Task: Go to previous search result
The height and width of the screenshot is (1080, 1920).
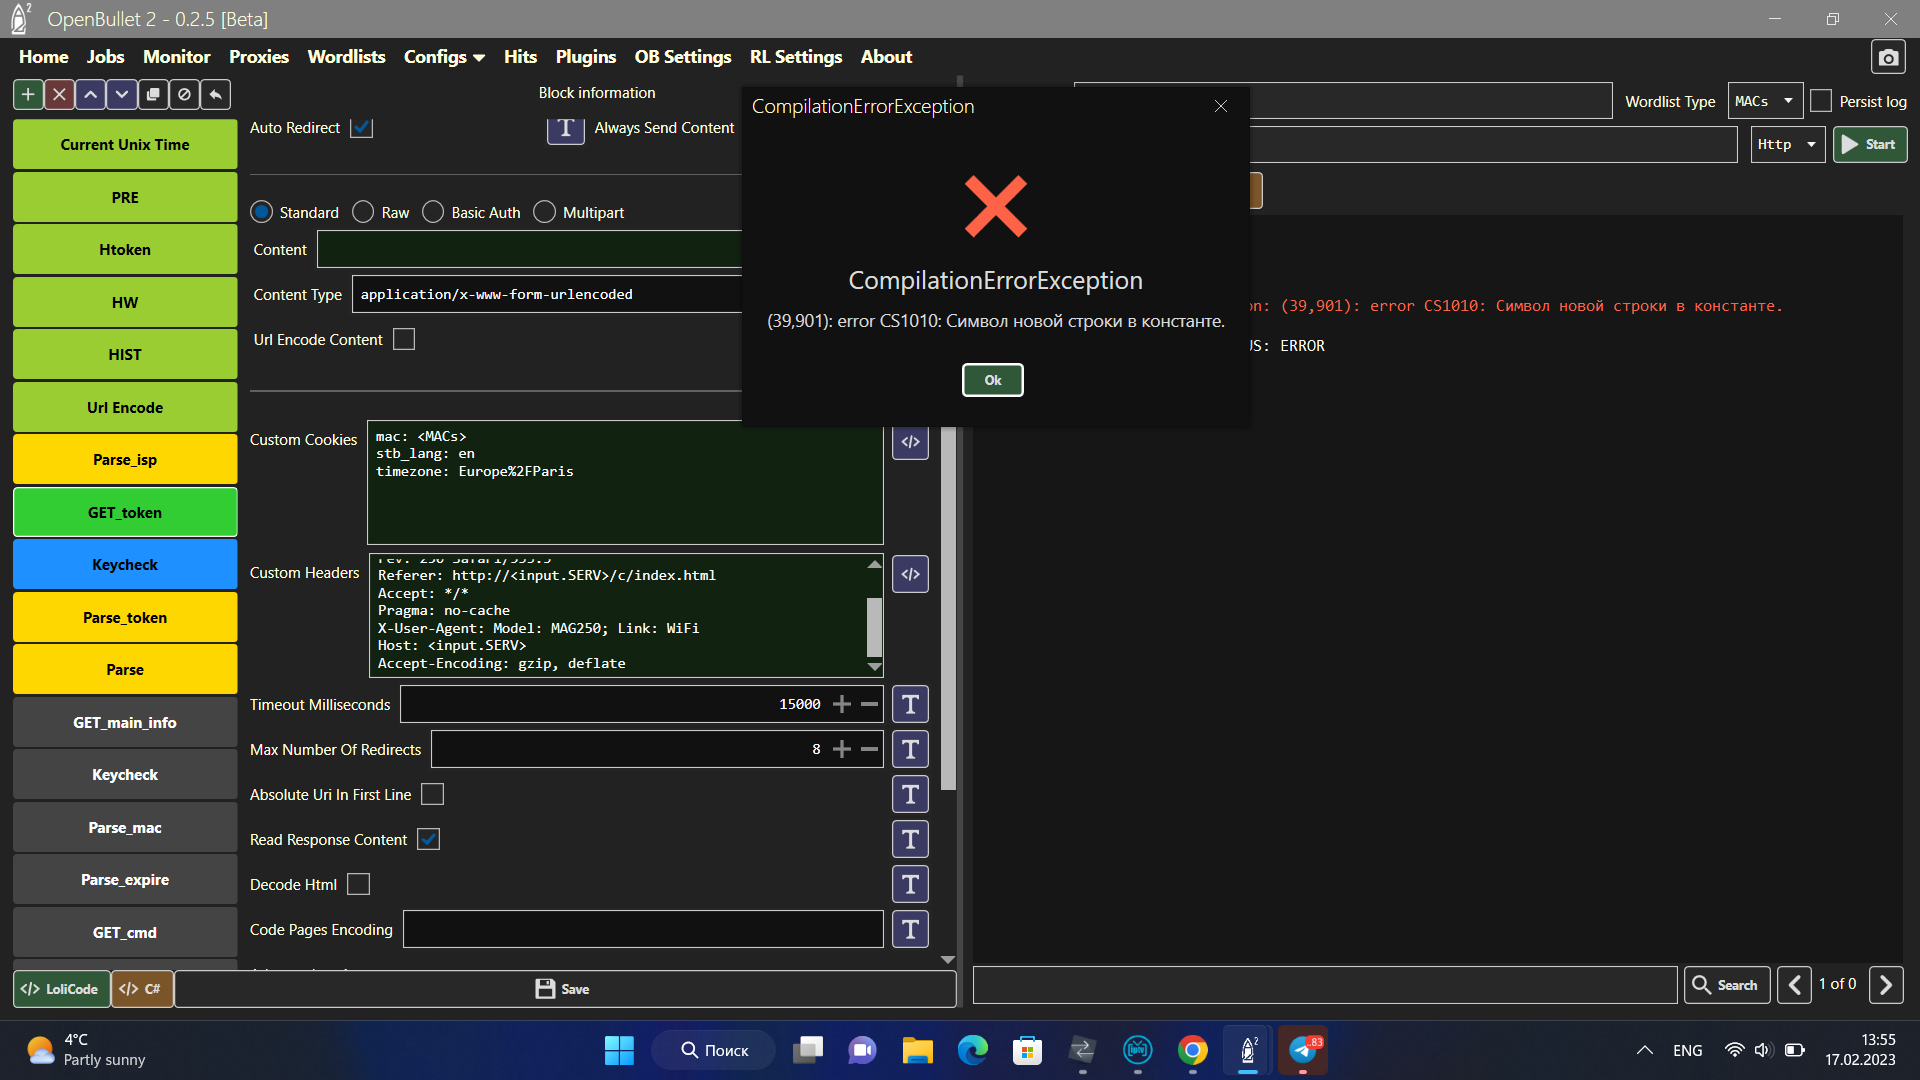Action: [x=1794, y=985]
